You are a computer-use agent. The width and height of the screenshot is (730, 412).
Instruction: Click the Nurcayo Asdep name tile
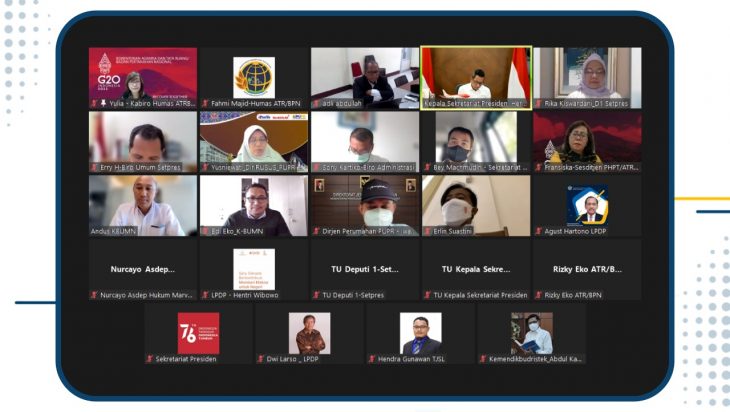point(143,269)
